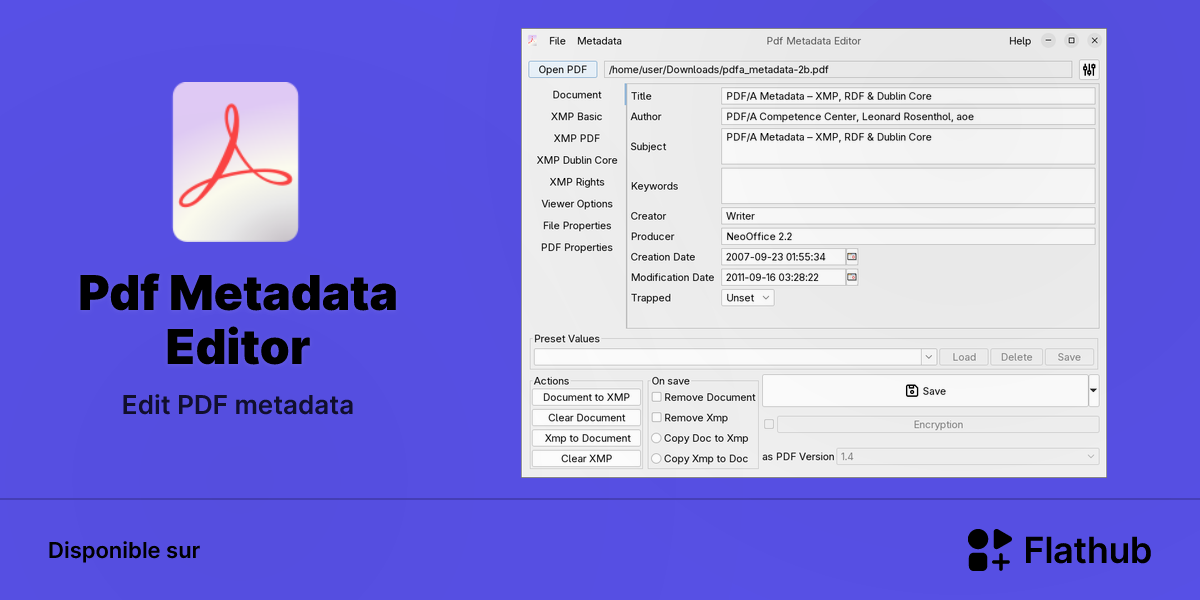Click the Producer field with NeoOffice 2.2
This screenshot has width=1200, height=600.
click(908, 236)
